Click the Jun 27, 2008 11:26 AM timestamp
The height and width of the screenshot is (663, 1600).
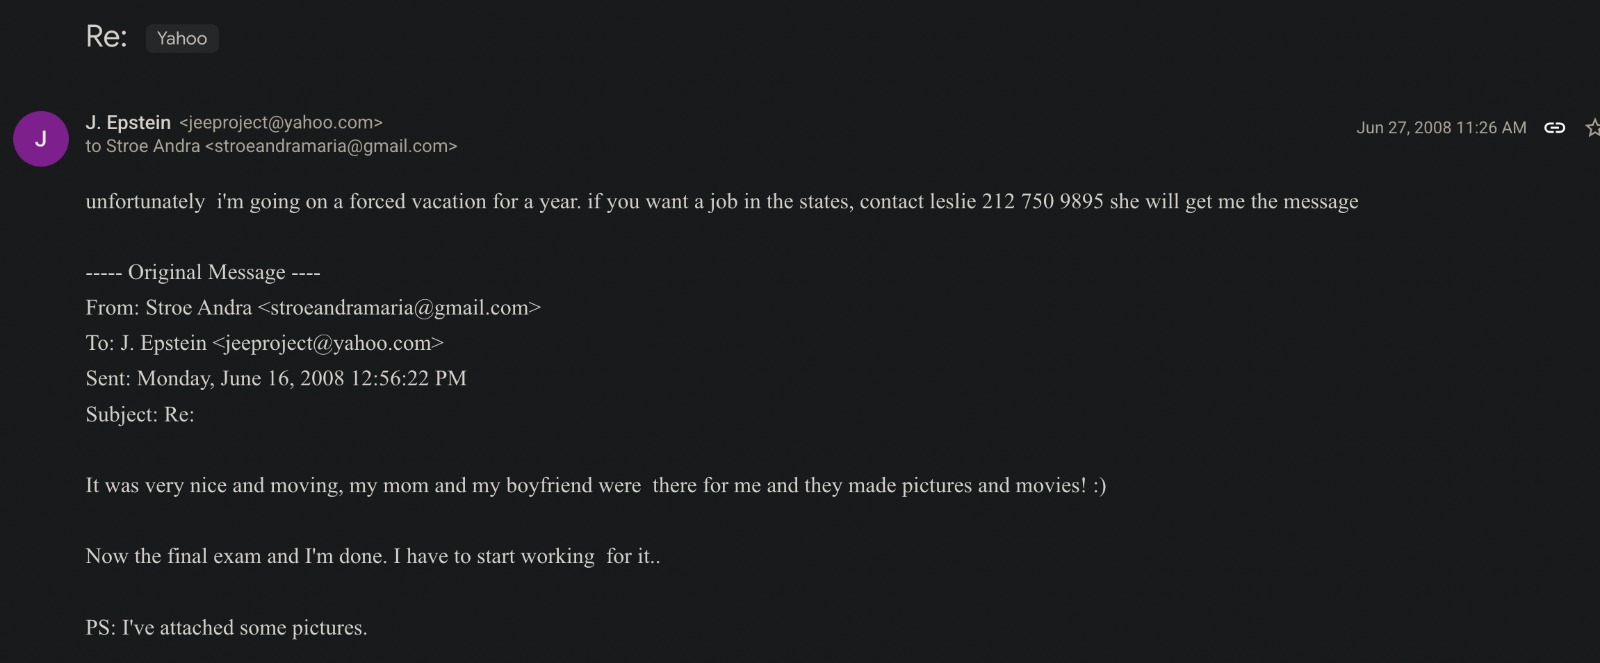(1441, 128)
